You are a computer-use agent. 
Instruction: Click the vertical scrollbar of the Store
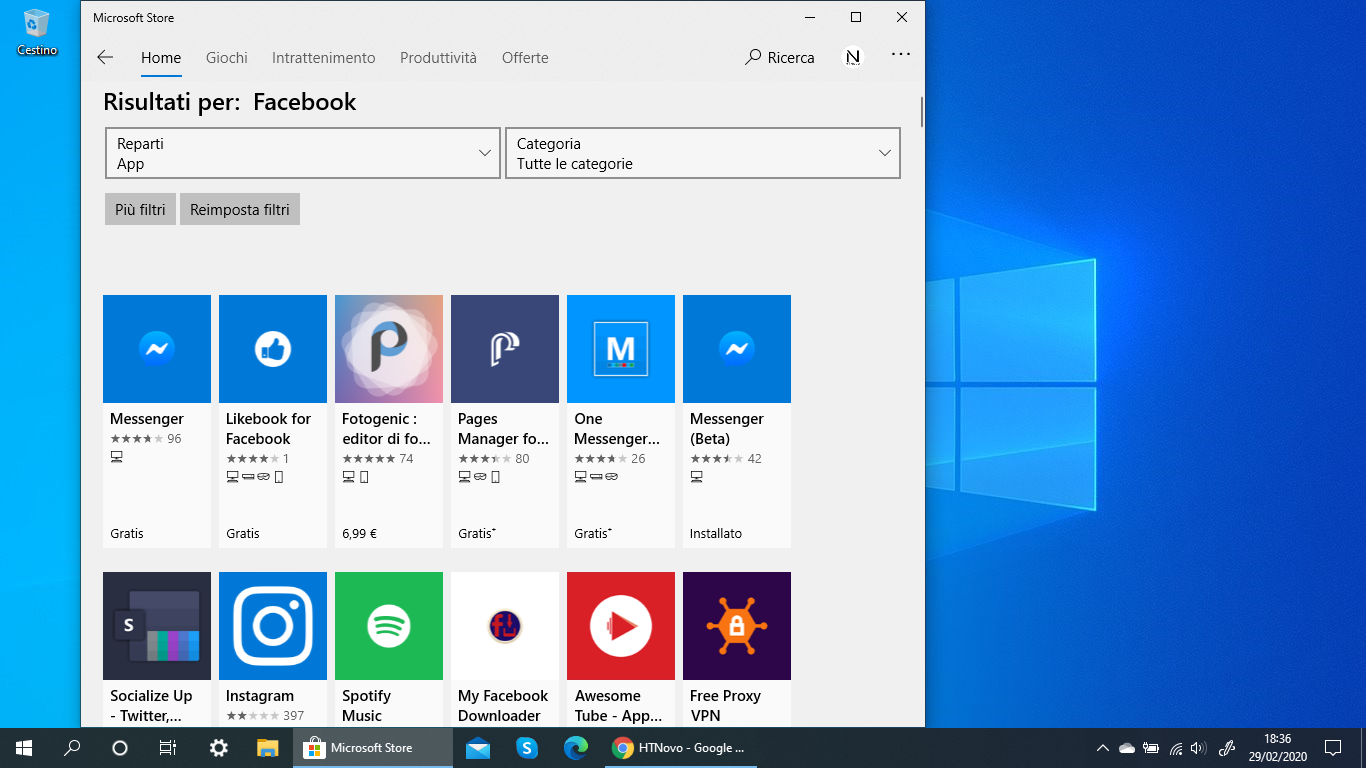(x=921, y=110)
